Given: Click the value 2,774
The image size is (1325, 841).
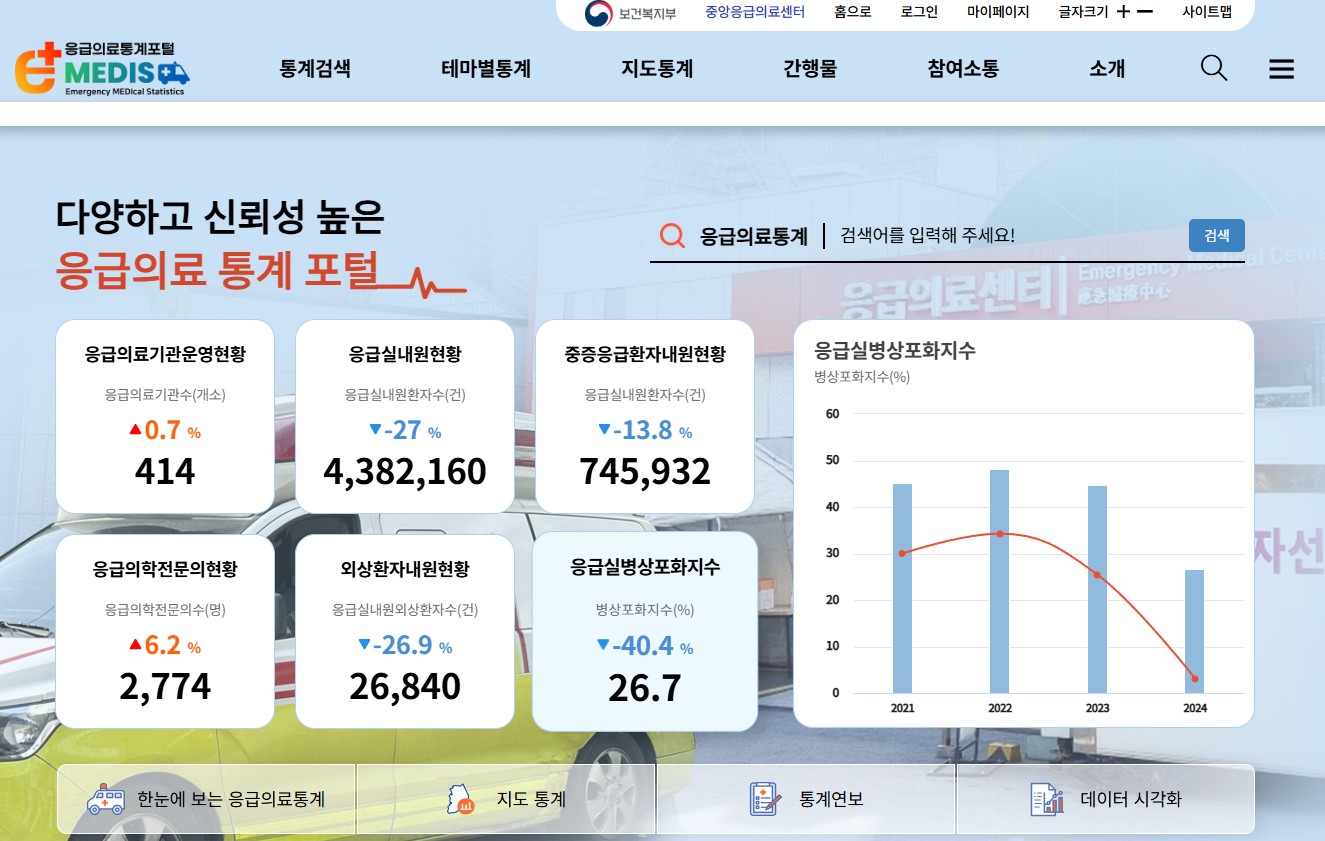Looking at the screenshot, I should (x=165, y=686).
